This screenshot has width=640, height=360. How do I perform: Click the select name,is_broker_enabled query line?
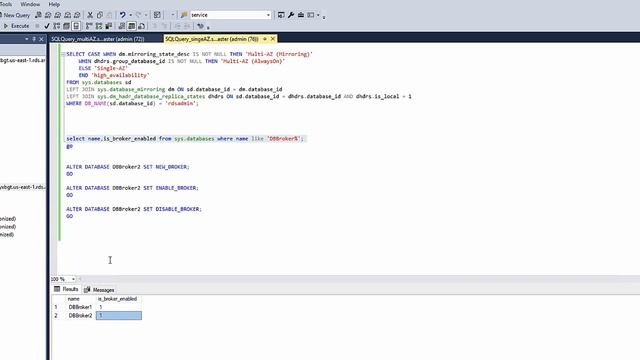[185, 139]
